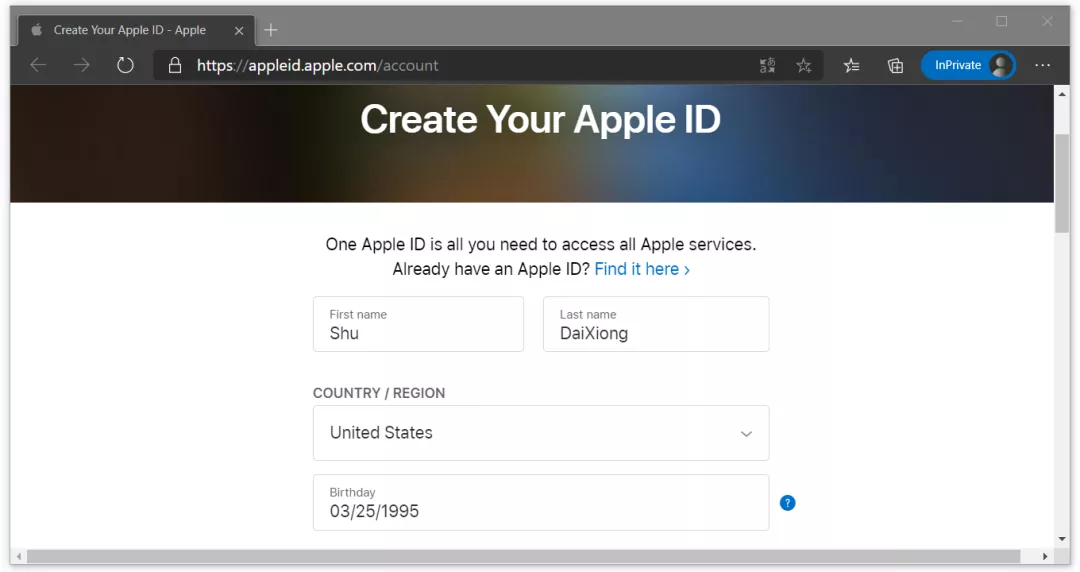Open the Collections icon

click(x=895, y=65)
